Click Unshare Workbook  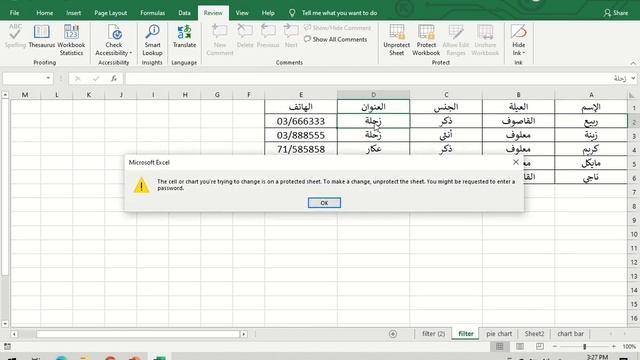(485, 40)
